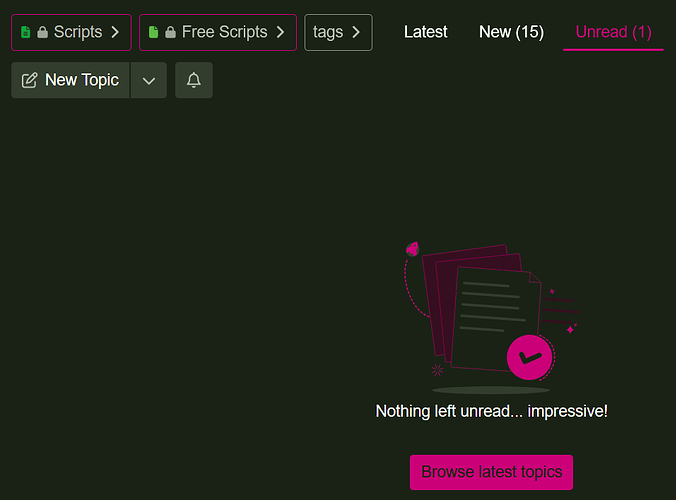Switch to the Latest tab
The width and height of the screenshot is (676, 500).
(x=426, y=32)
